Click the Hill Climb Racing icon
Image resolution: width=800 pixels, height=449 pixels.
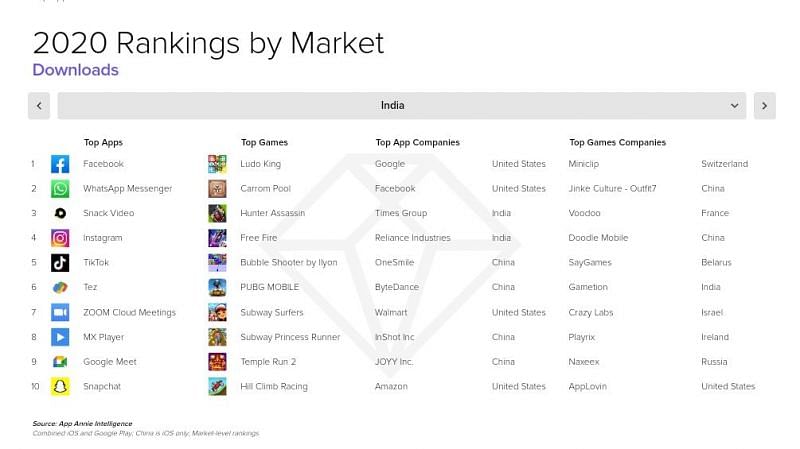217,386
